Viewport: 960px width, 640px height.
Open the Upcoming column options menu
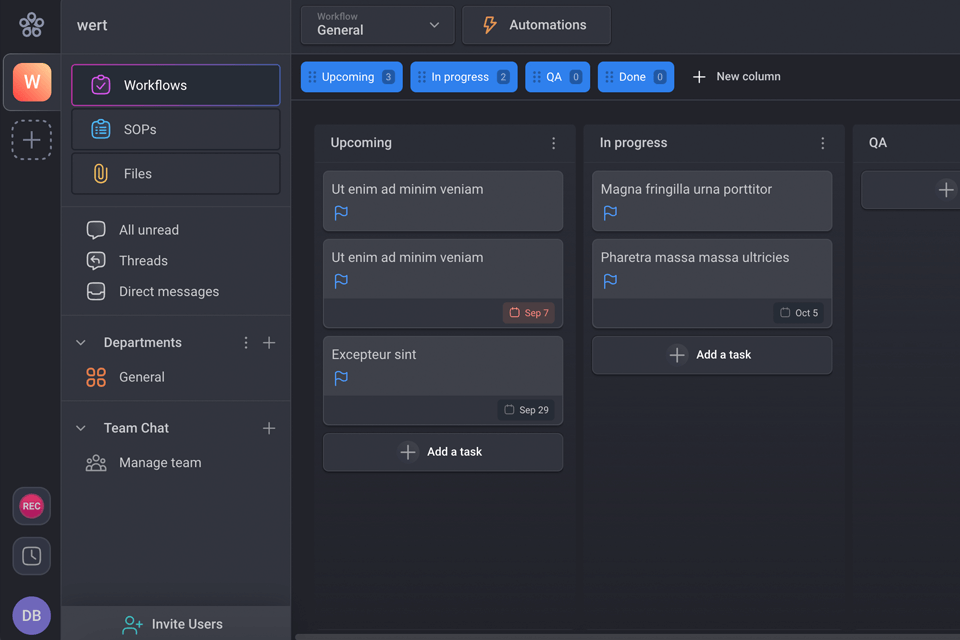[554, 143]
